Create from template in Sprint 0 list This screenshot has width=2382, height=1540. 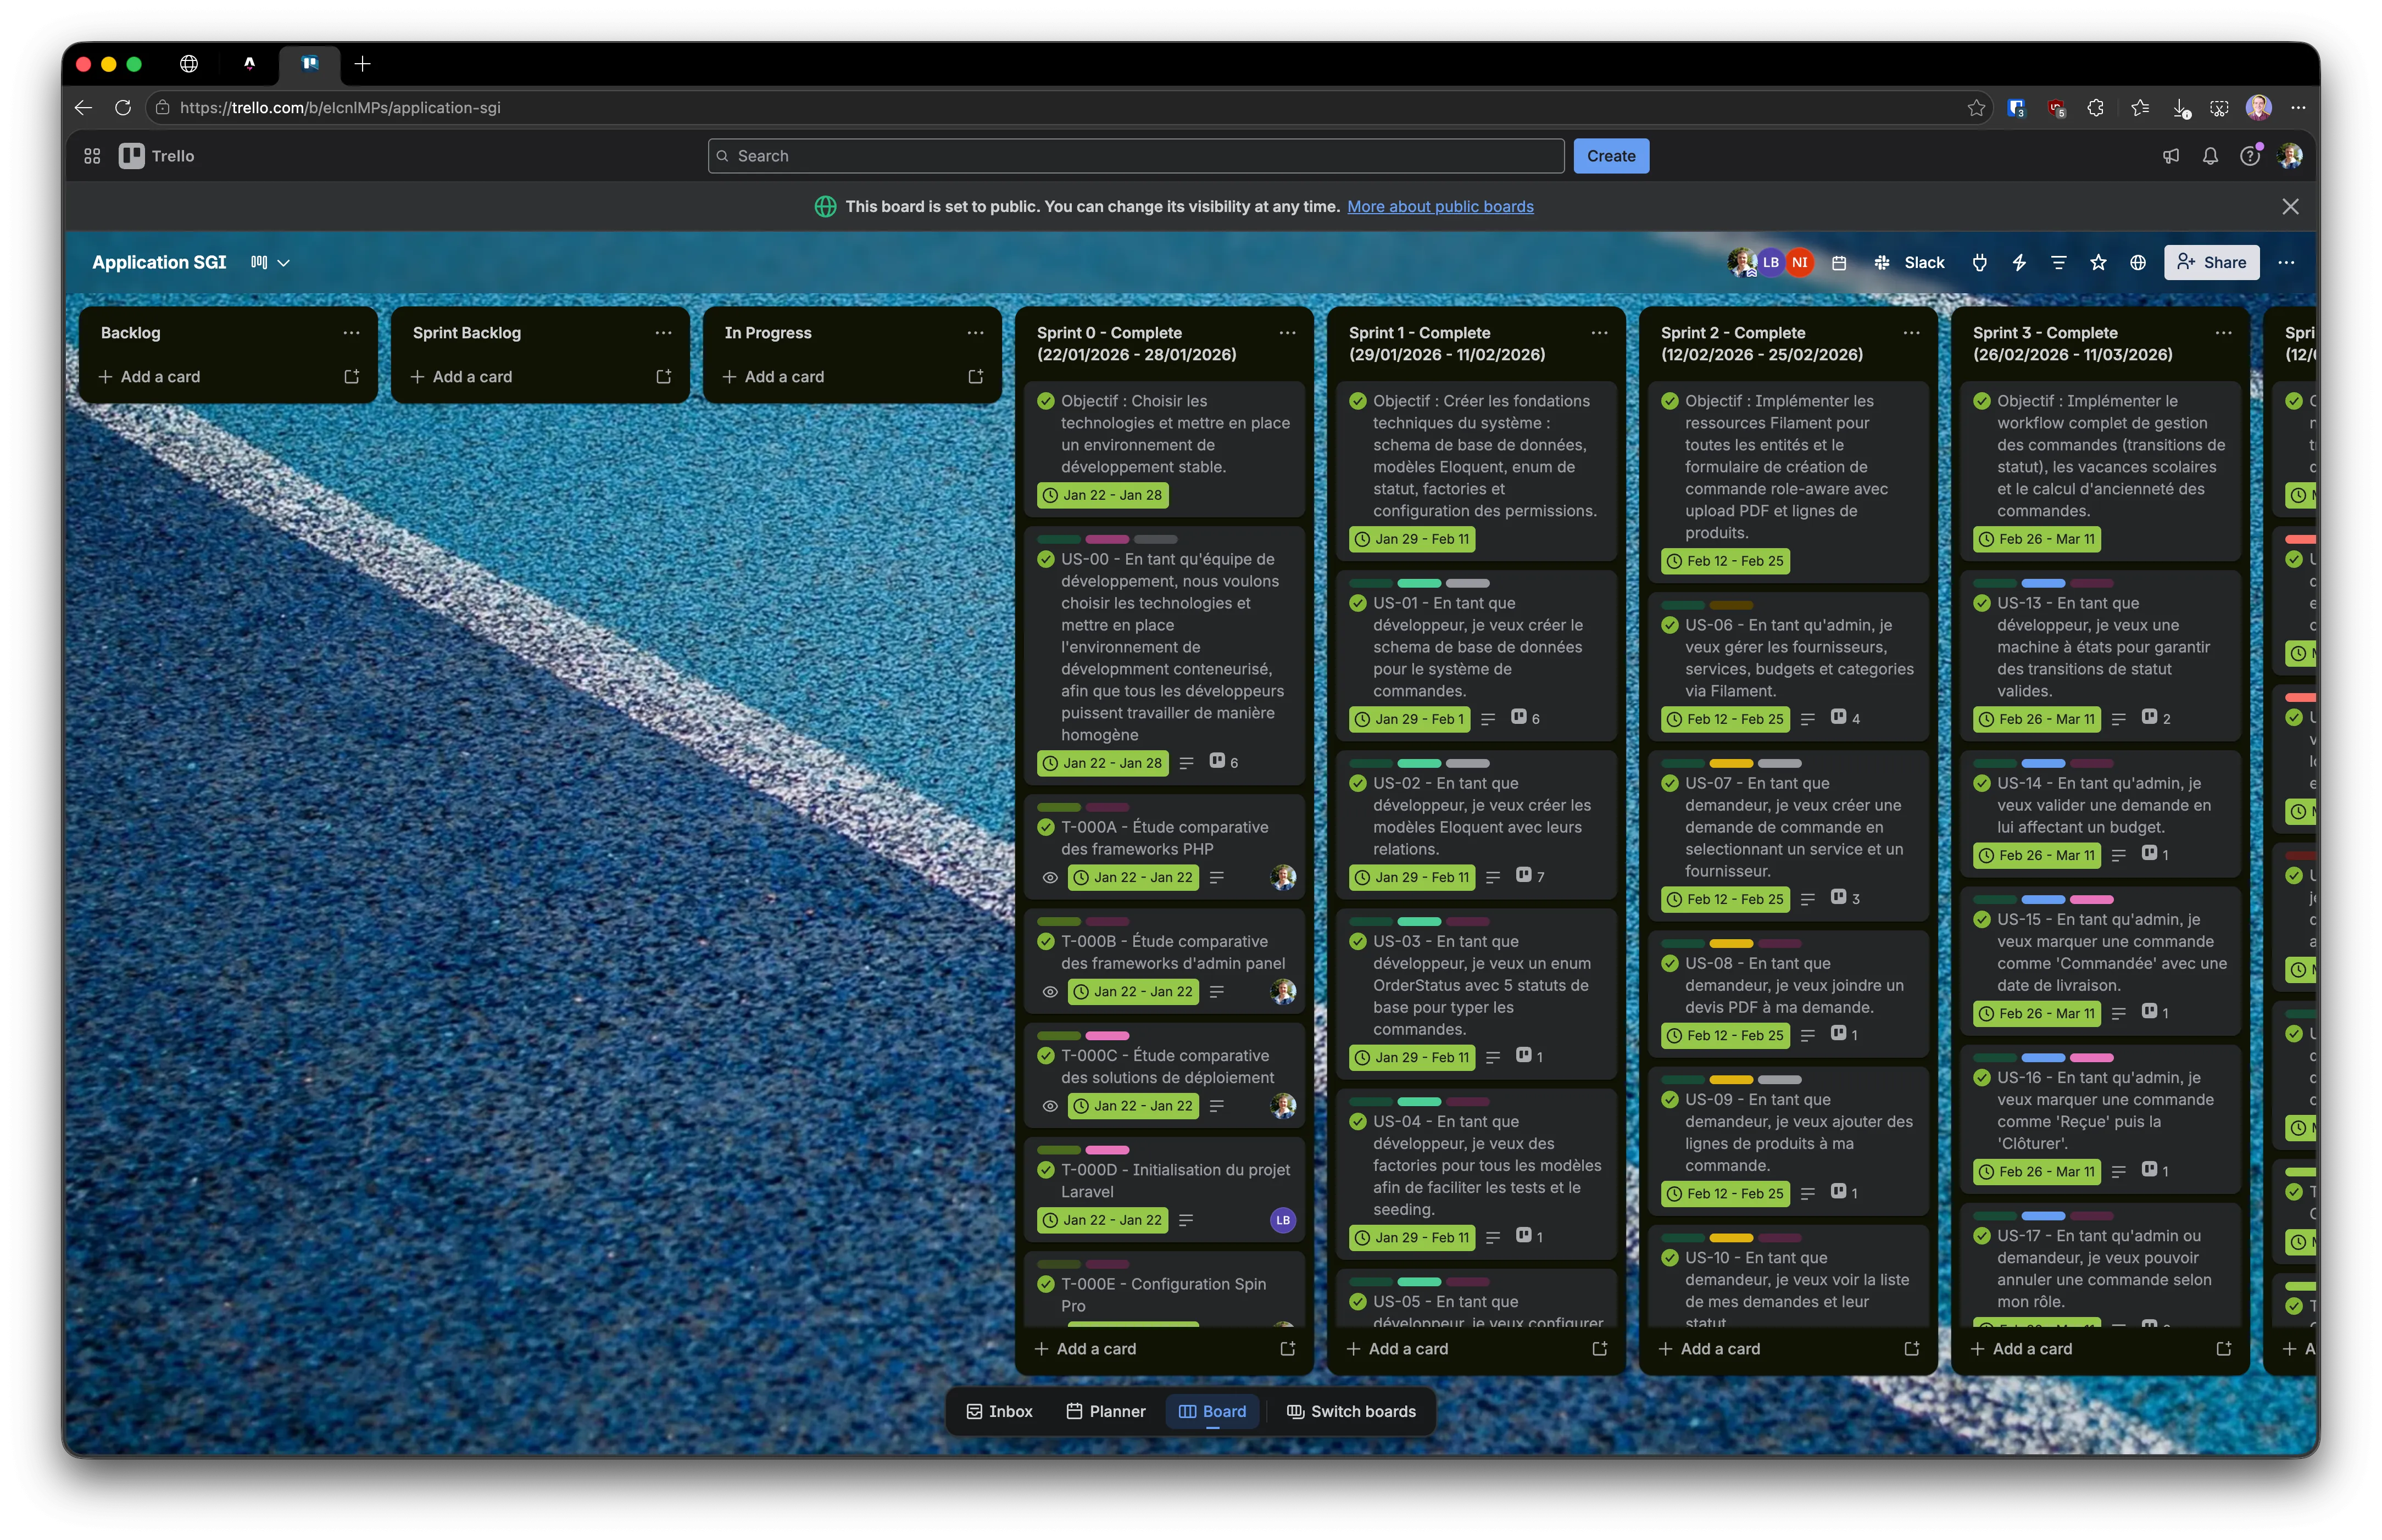[x=1288, y=1349]
